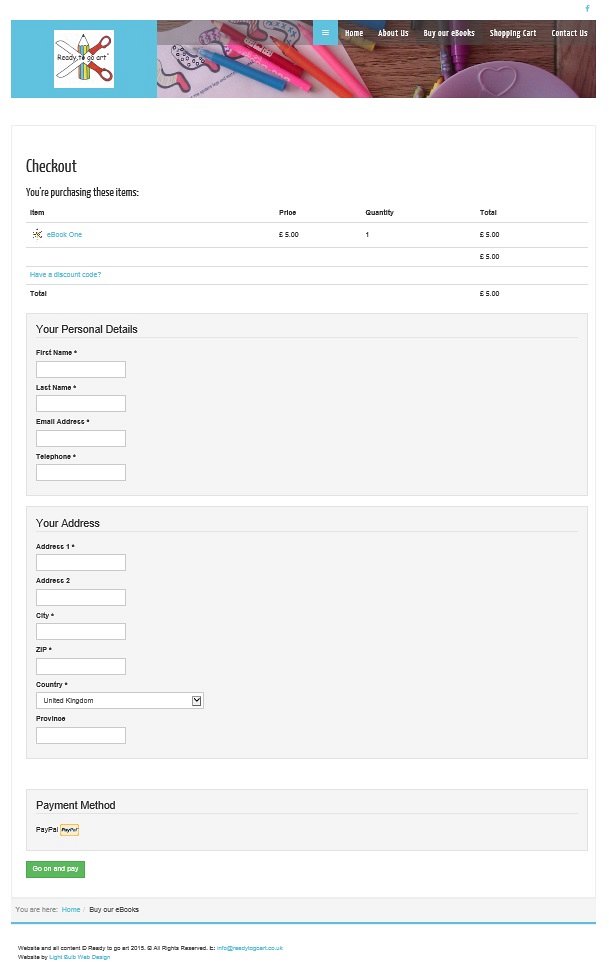609x965 pixels.
Task: Open Shopping Cart from navigation
Action: tap(513, 33)
